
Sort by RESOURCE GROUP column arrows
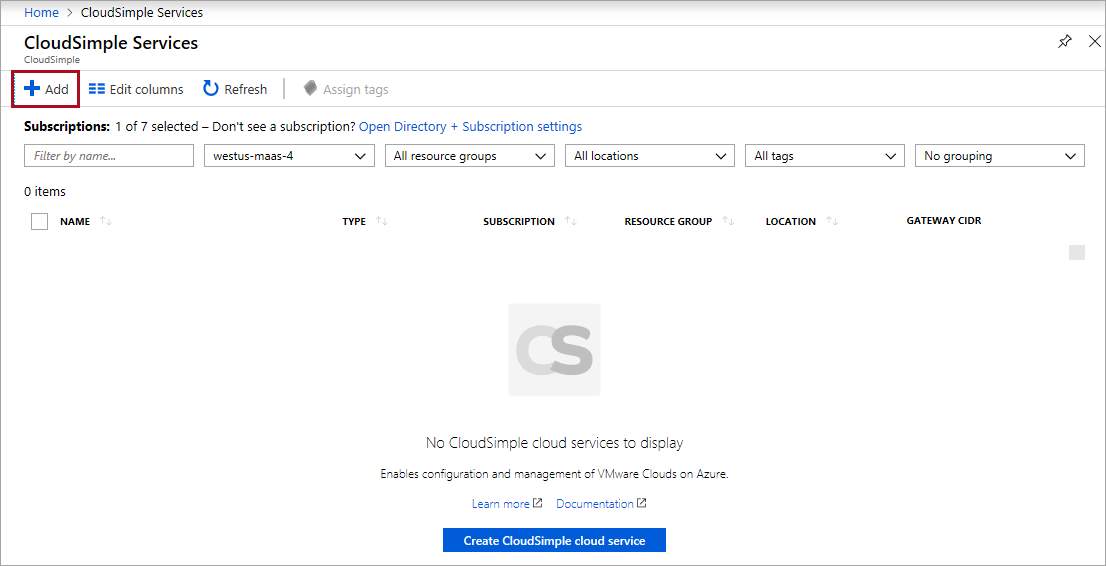pos(729,222)
